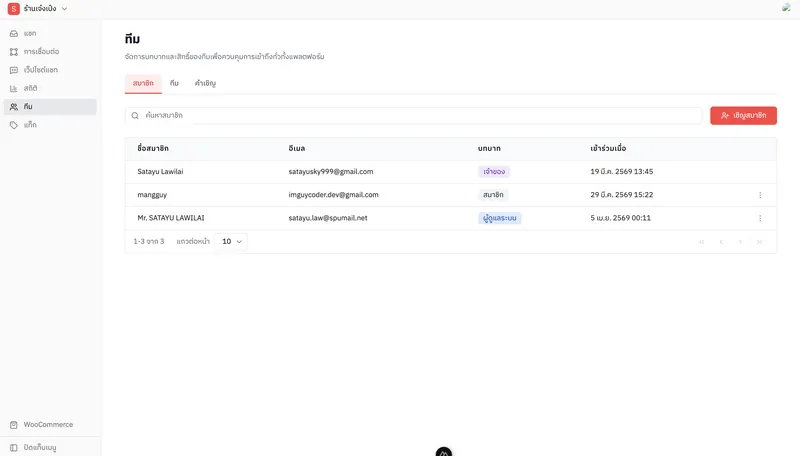
Task: Collapse the sidebar menu at bottom
Action: coord(50,447)
